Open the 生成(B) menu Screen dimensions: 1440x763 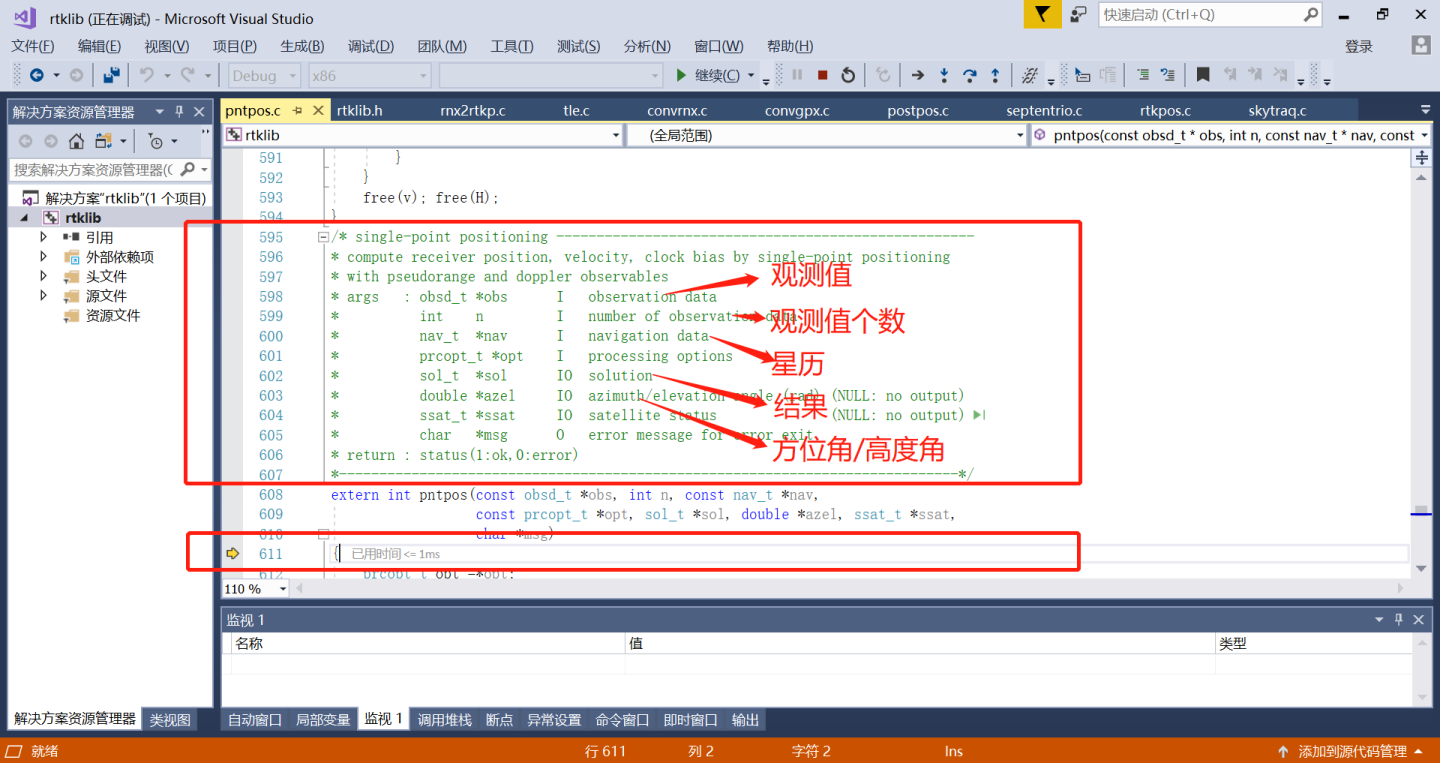pos(302,46)
